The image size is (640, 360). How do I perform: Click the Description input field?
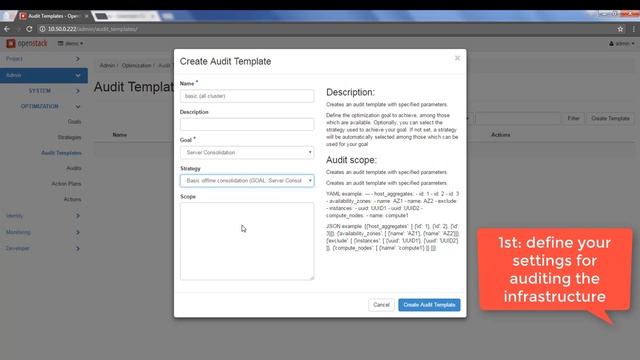(x=247, y=124)
